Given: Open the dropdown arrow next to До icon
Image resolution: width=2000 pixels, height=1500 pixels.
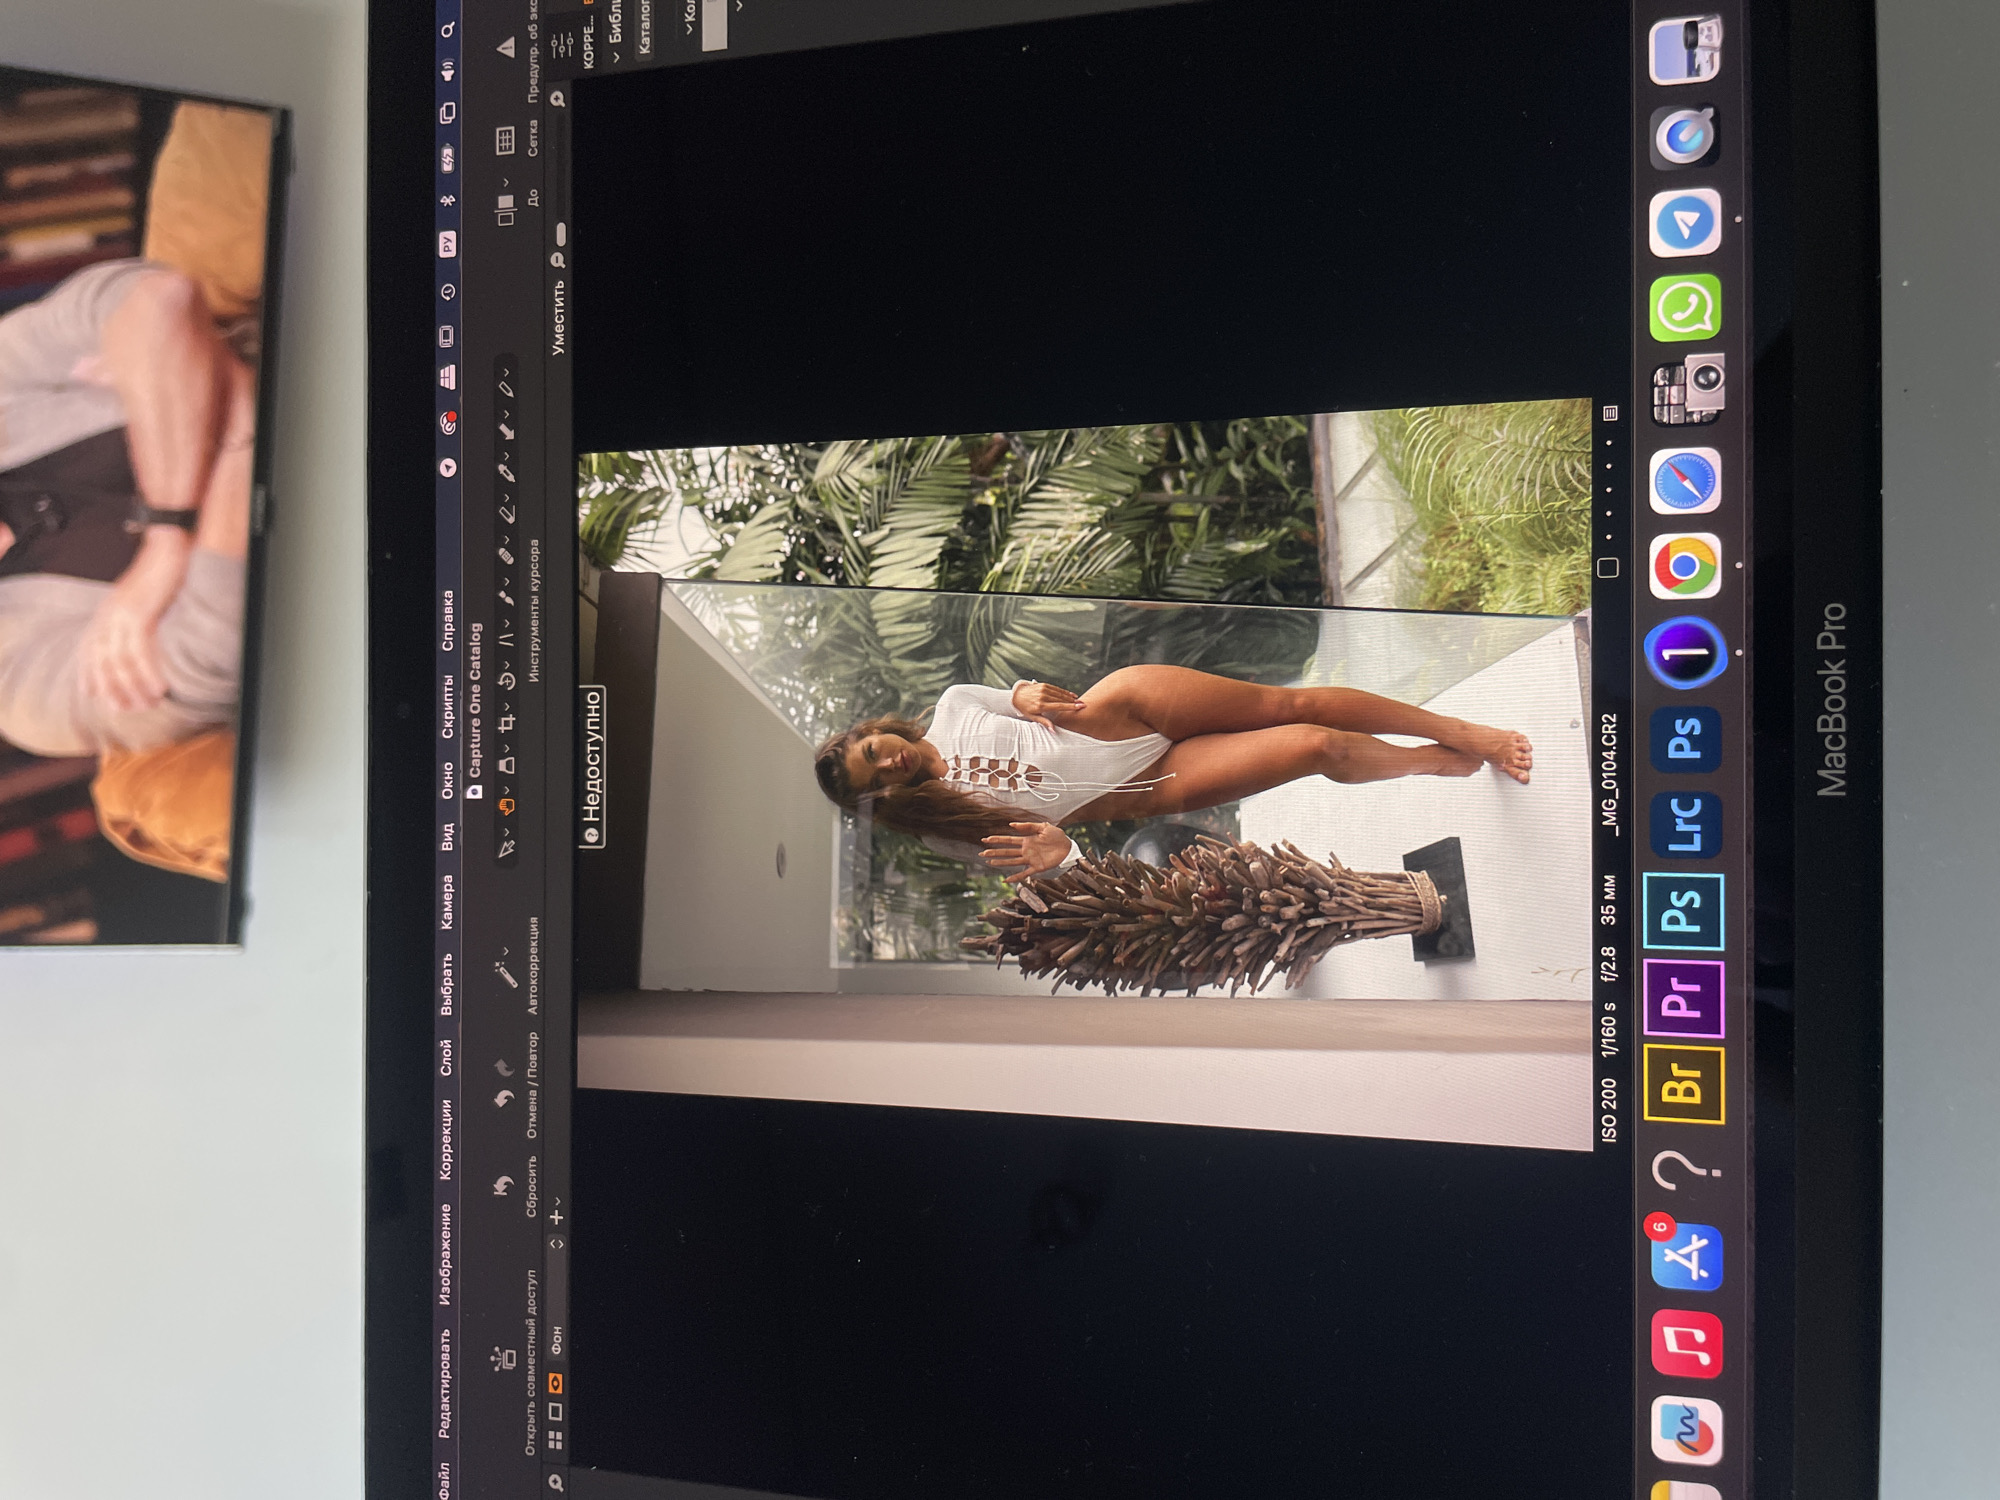Looking at the screenshot, I should pos(507,182).
